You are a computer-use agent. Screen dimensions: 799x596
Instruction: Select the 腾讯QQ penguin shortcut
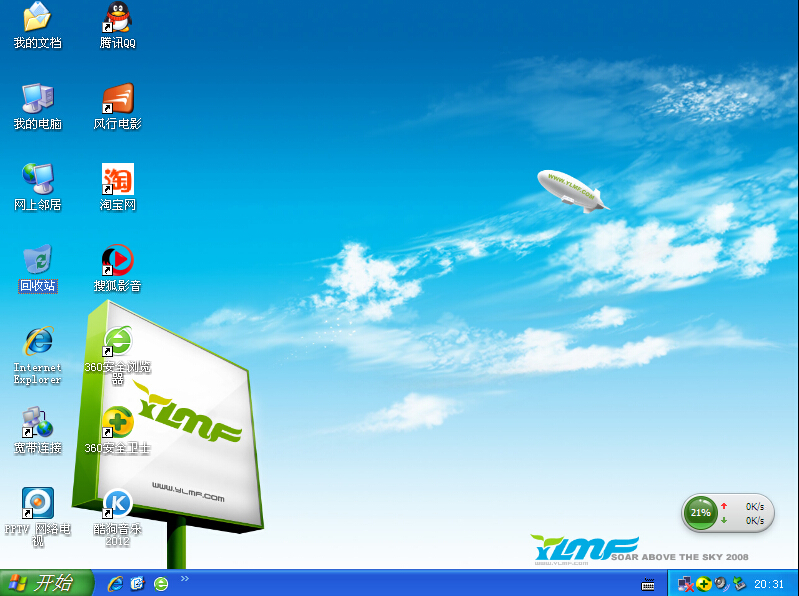point(118,25)
